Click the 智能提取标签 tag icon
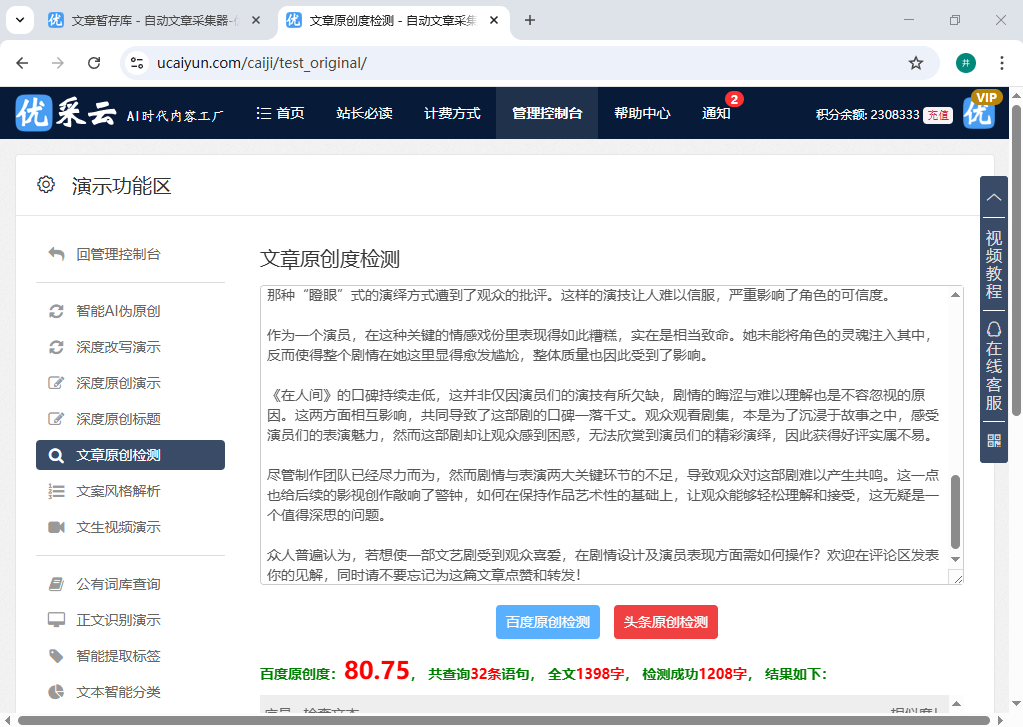 pos(57,655)
